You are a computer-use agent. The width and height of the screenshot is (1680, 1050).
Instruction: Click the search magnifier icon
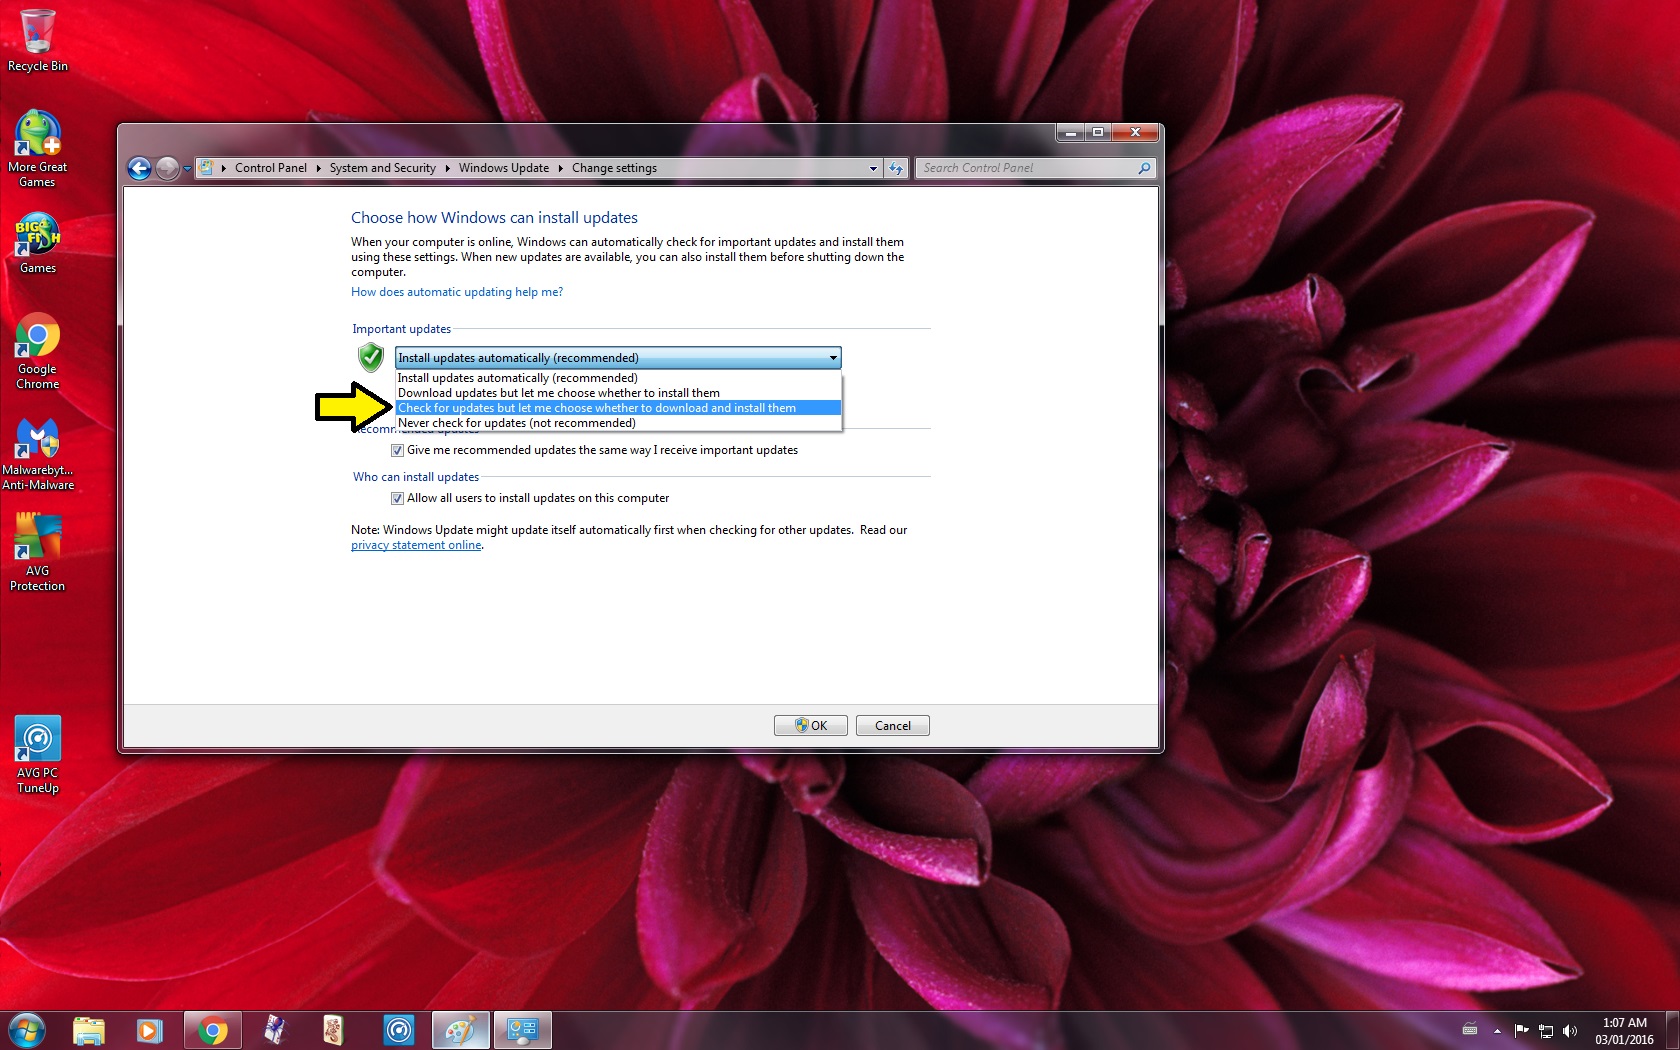coord(1144,168)
